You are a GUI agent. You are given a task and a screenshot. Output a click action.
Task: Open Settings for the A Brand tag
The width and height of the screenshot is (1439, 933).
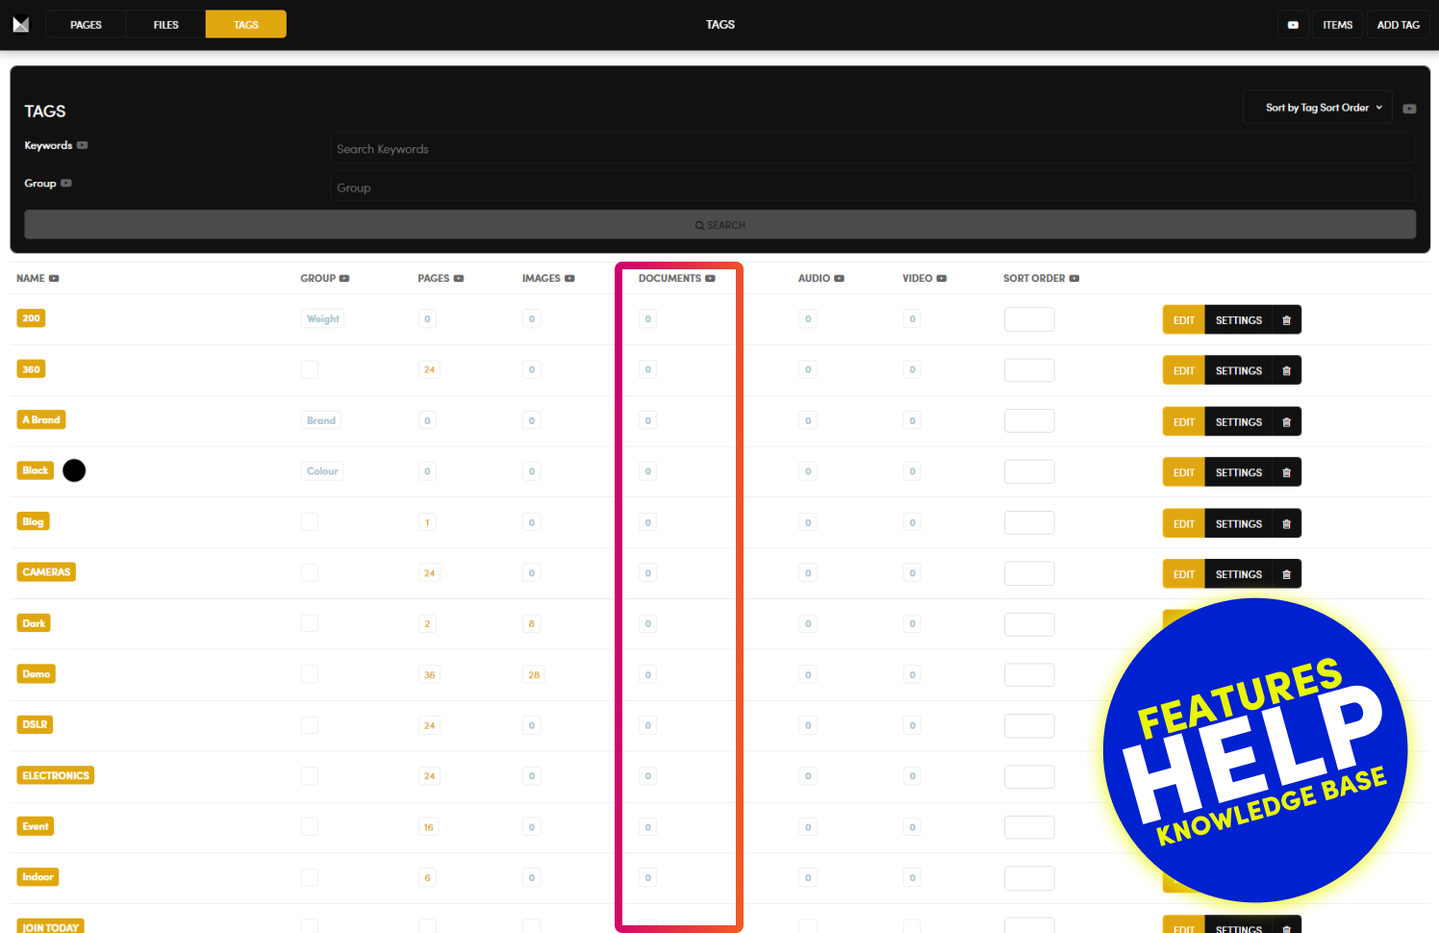tap(1238, 422)
